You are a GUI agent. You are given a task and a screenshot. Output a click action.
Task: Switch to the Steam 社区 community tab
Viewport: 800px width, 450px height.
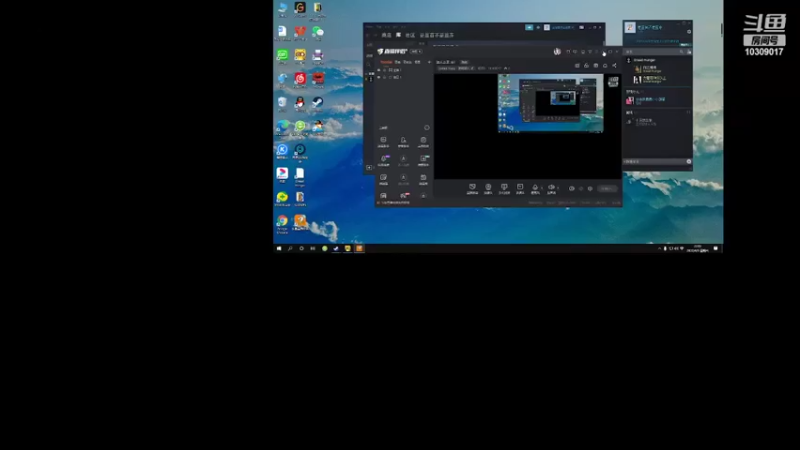tap(410, 35)
